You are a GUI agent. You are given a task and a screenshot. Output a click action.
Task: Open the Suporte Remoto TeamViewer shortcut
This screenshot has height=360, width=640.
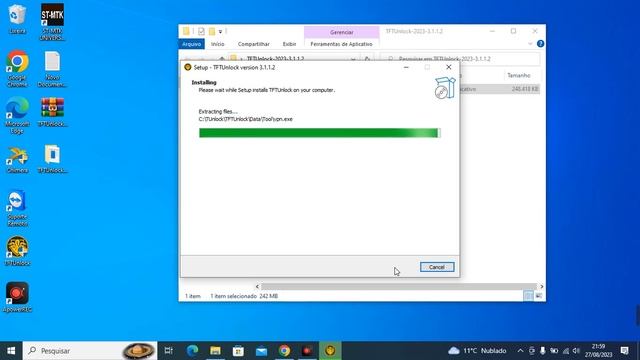(17, 208)
